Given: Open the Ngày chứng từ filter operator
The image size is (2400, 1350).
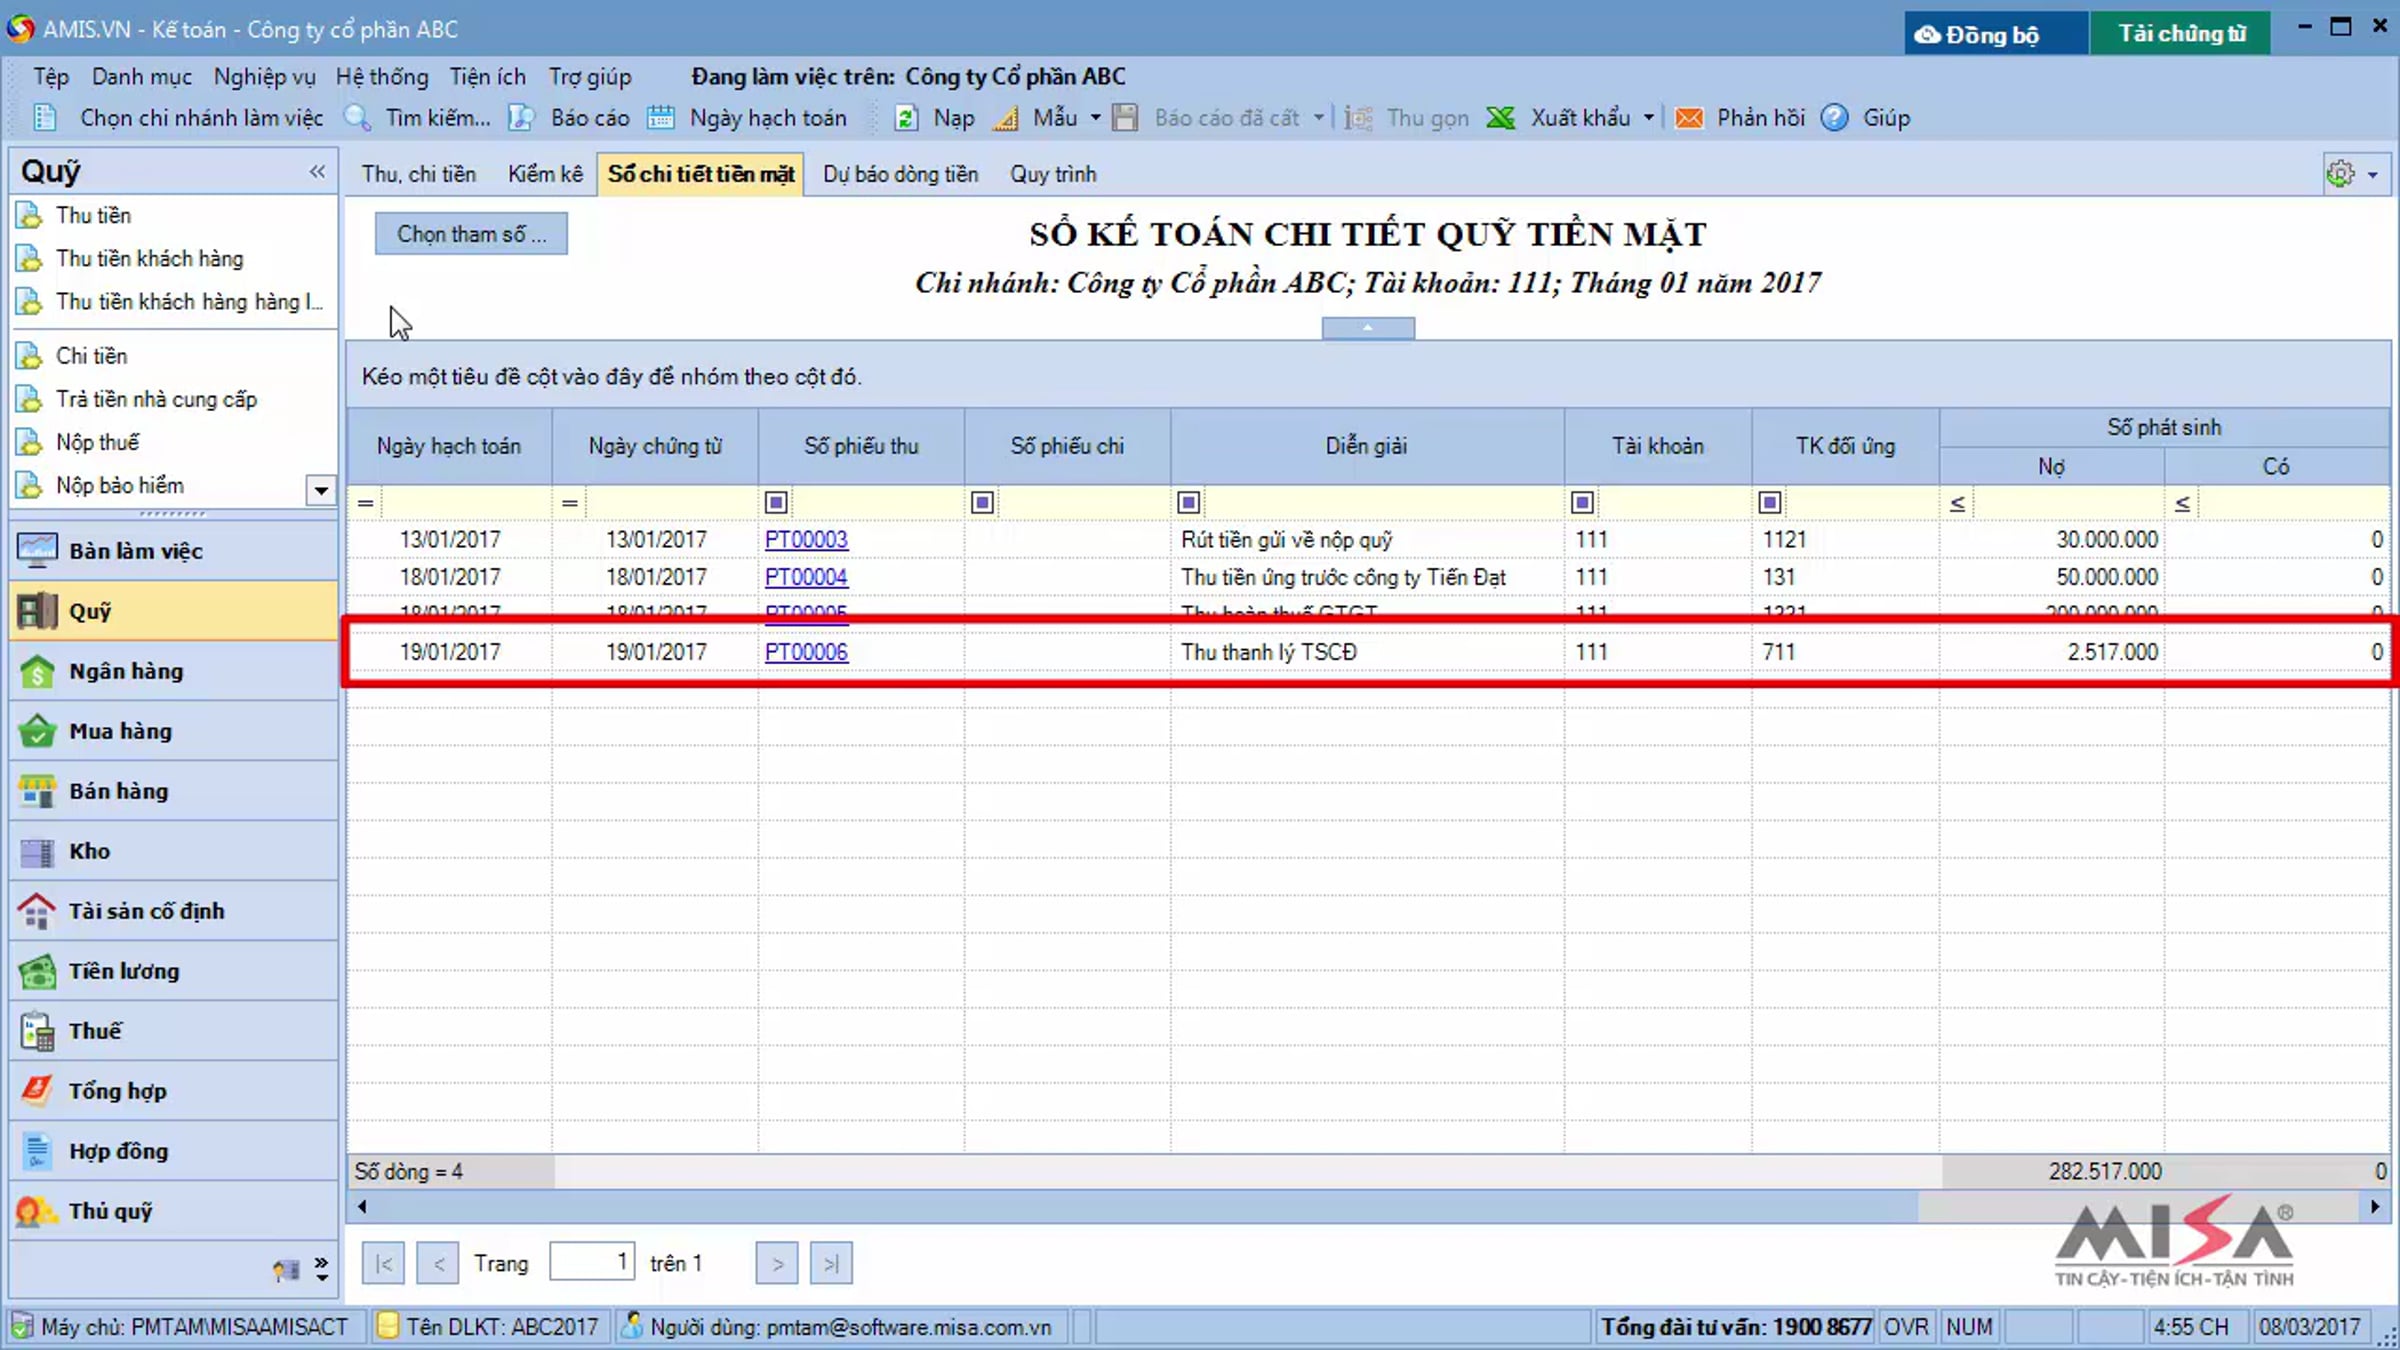Looking at the screenshot, I should coord(570,503).
